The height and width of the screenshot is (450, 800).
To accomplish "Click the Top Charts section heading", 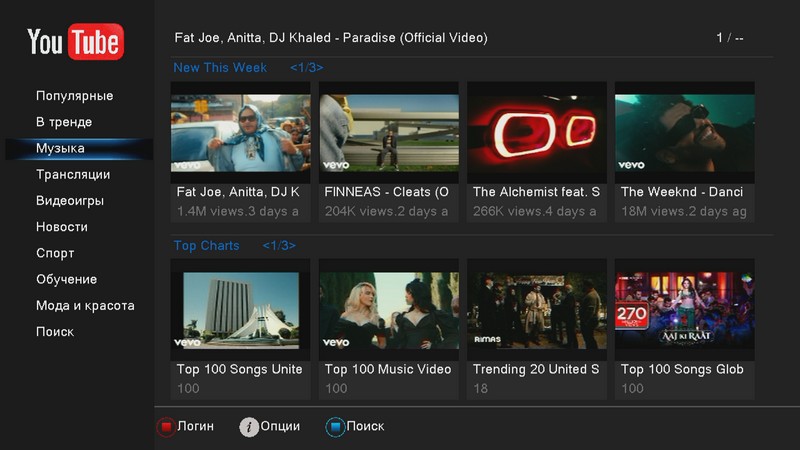I will point(206,245).
